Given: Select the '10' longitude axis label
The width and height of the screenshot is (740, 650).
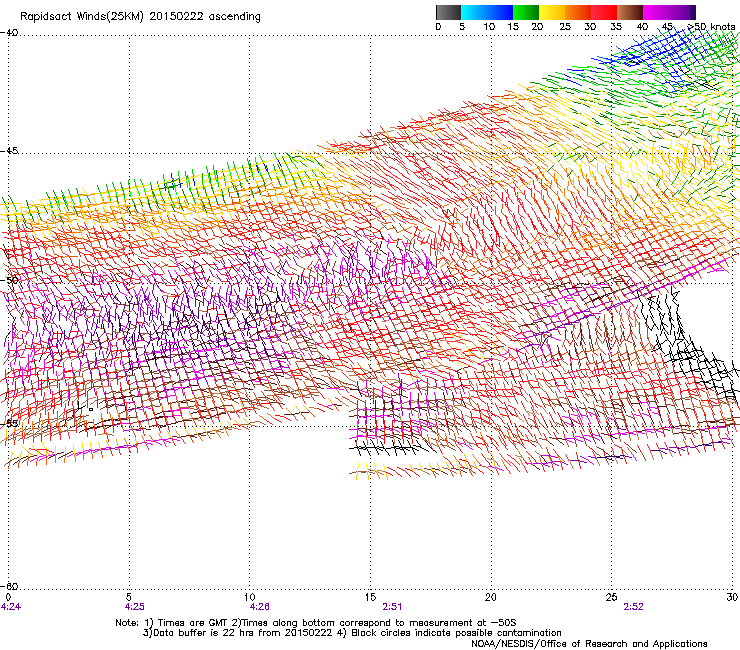Looking at the screenshot, I should click(x=250, y=597).
